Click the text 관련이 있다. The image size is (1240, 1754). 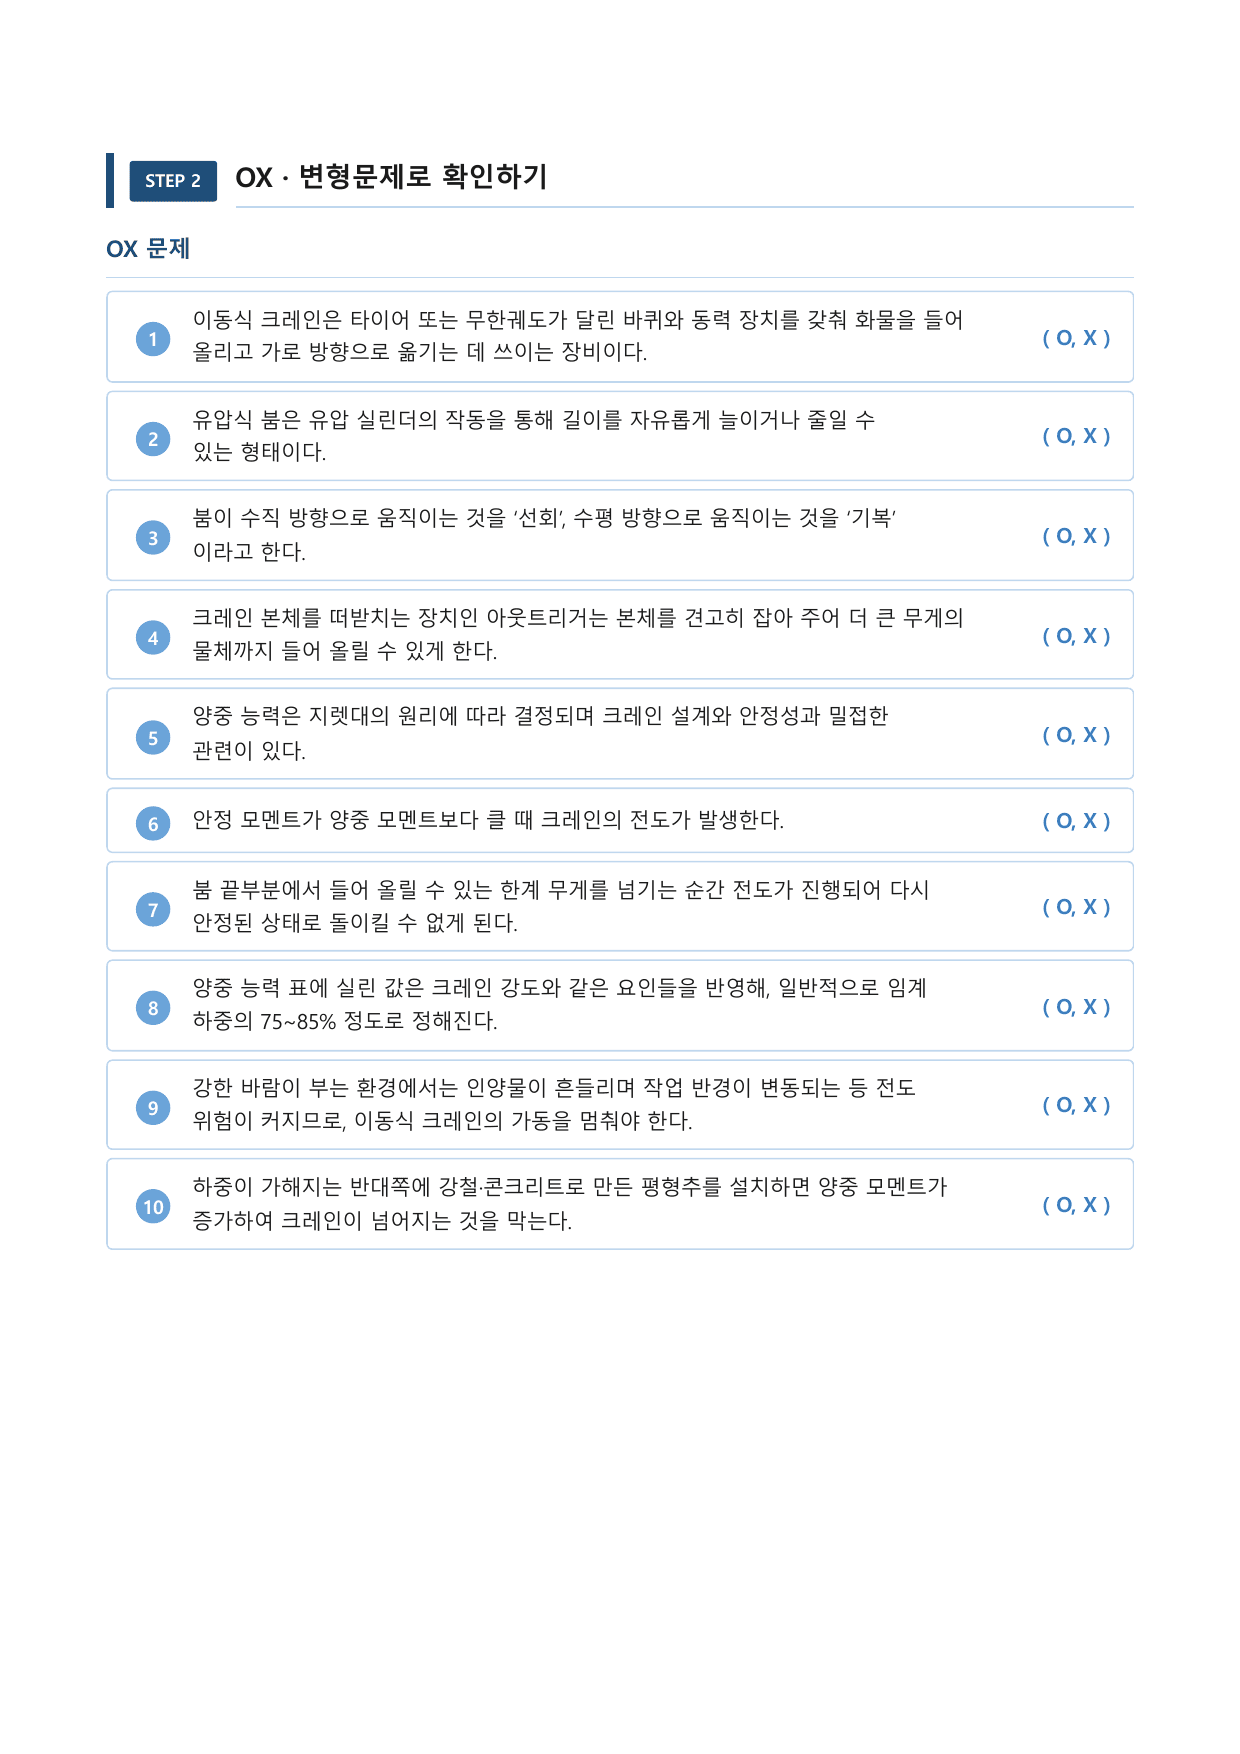pyautogui.click(x=249, y=751)
